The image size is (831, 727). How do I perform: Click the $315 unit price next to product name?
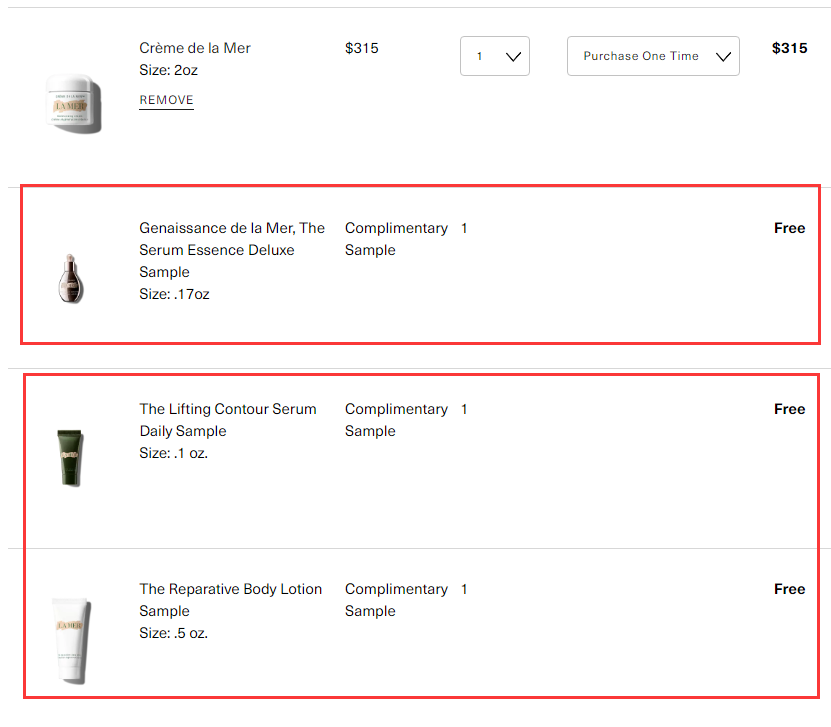(362, 48)
